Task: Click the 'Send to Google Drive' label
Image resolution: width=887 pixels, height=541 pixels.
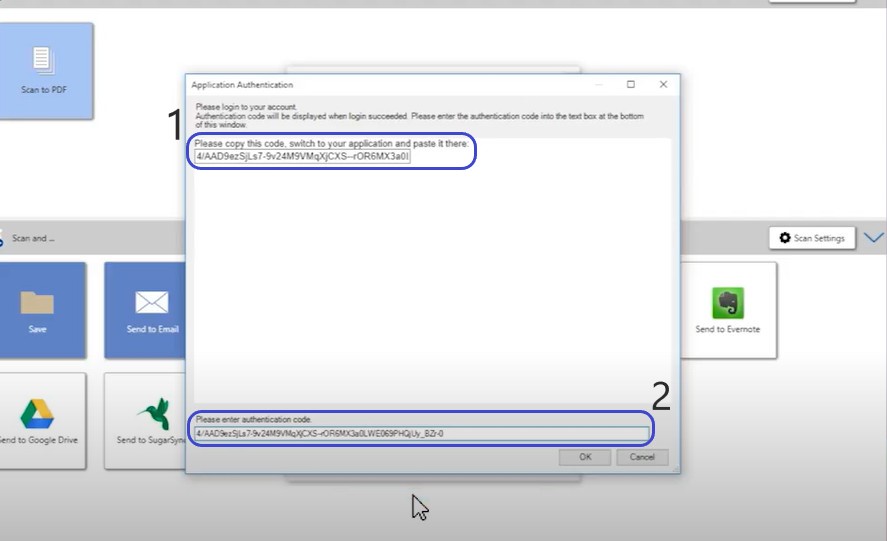Action: click(x=38, y=440)
